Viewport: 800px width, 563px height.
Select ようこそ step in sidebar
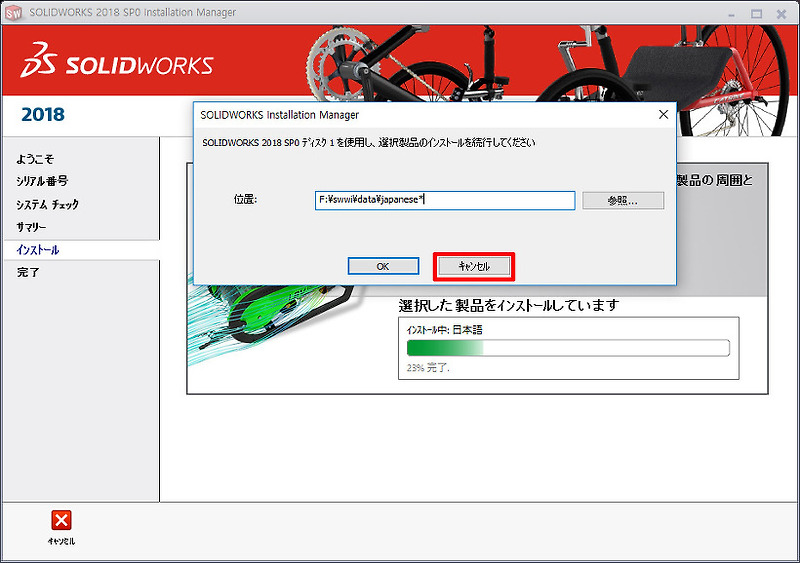(x=35, y=159)
